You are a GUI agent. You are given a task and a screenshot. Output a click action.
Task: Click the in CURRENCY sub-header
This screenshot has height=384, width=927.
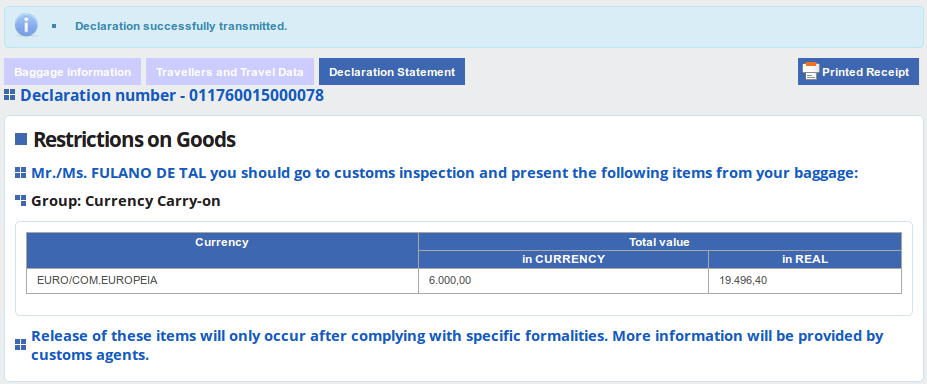coord(563,259)
